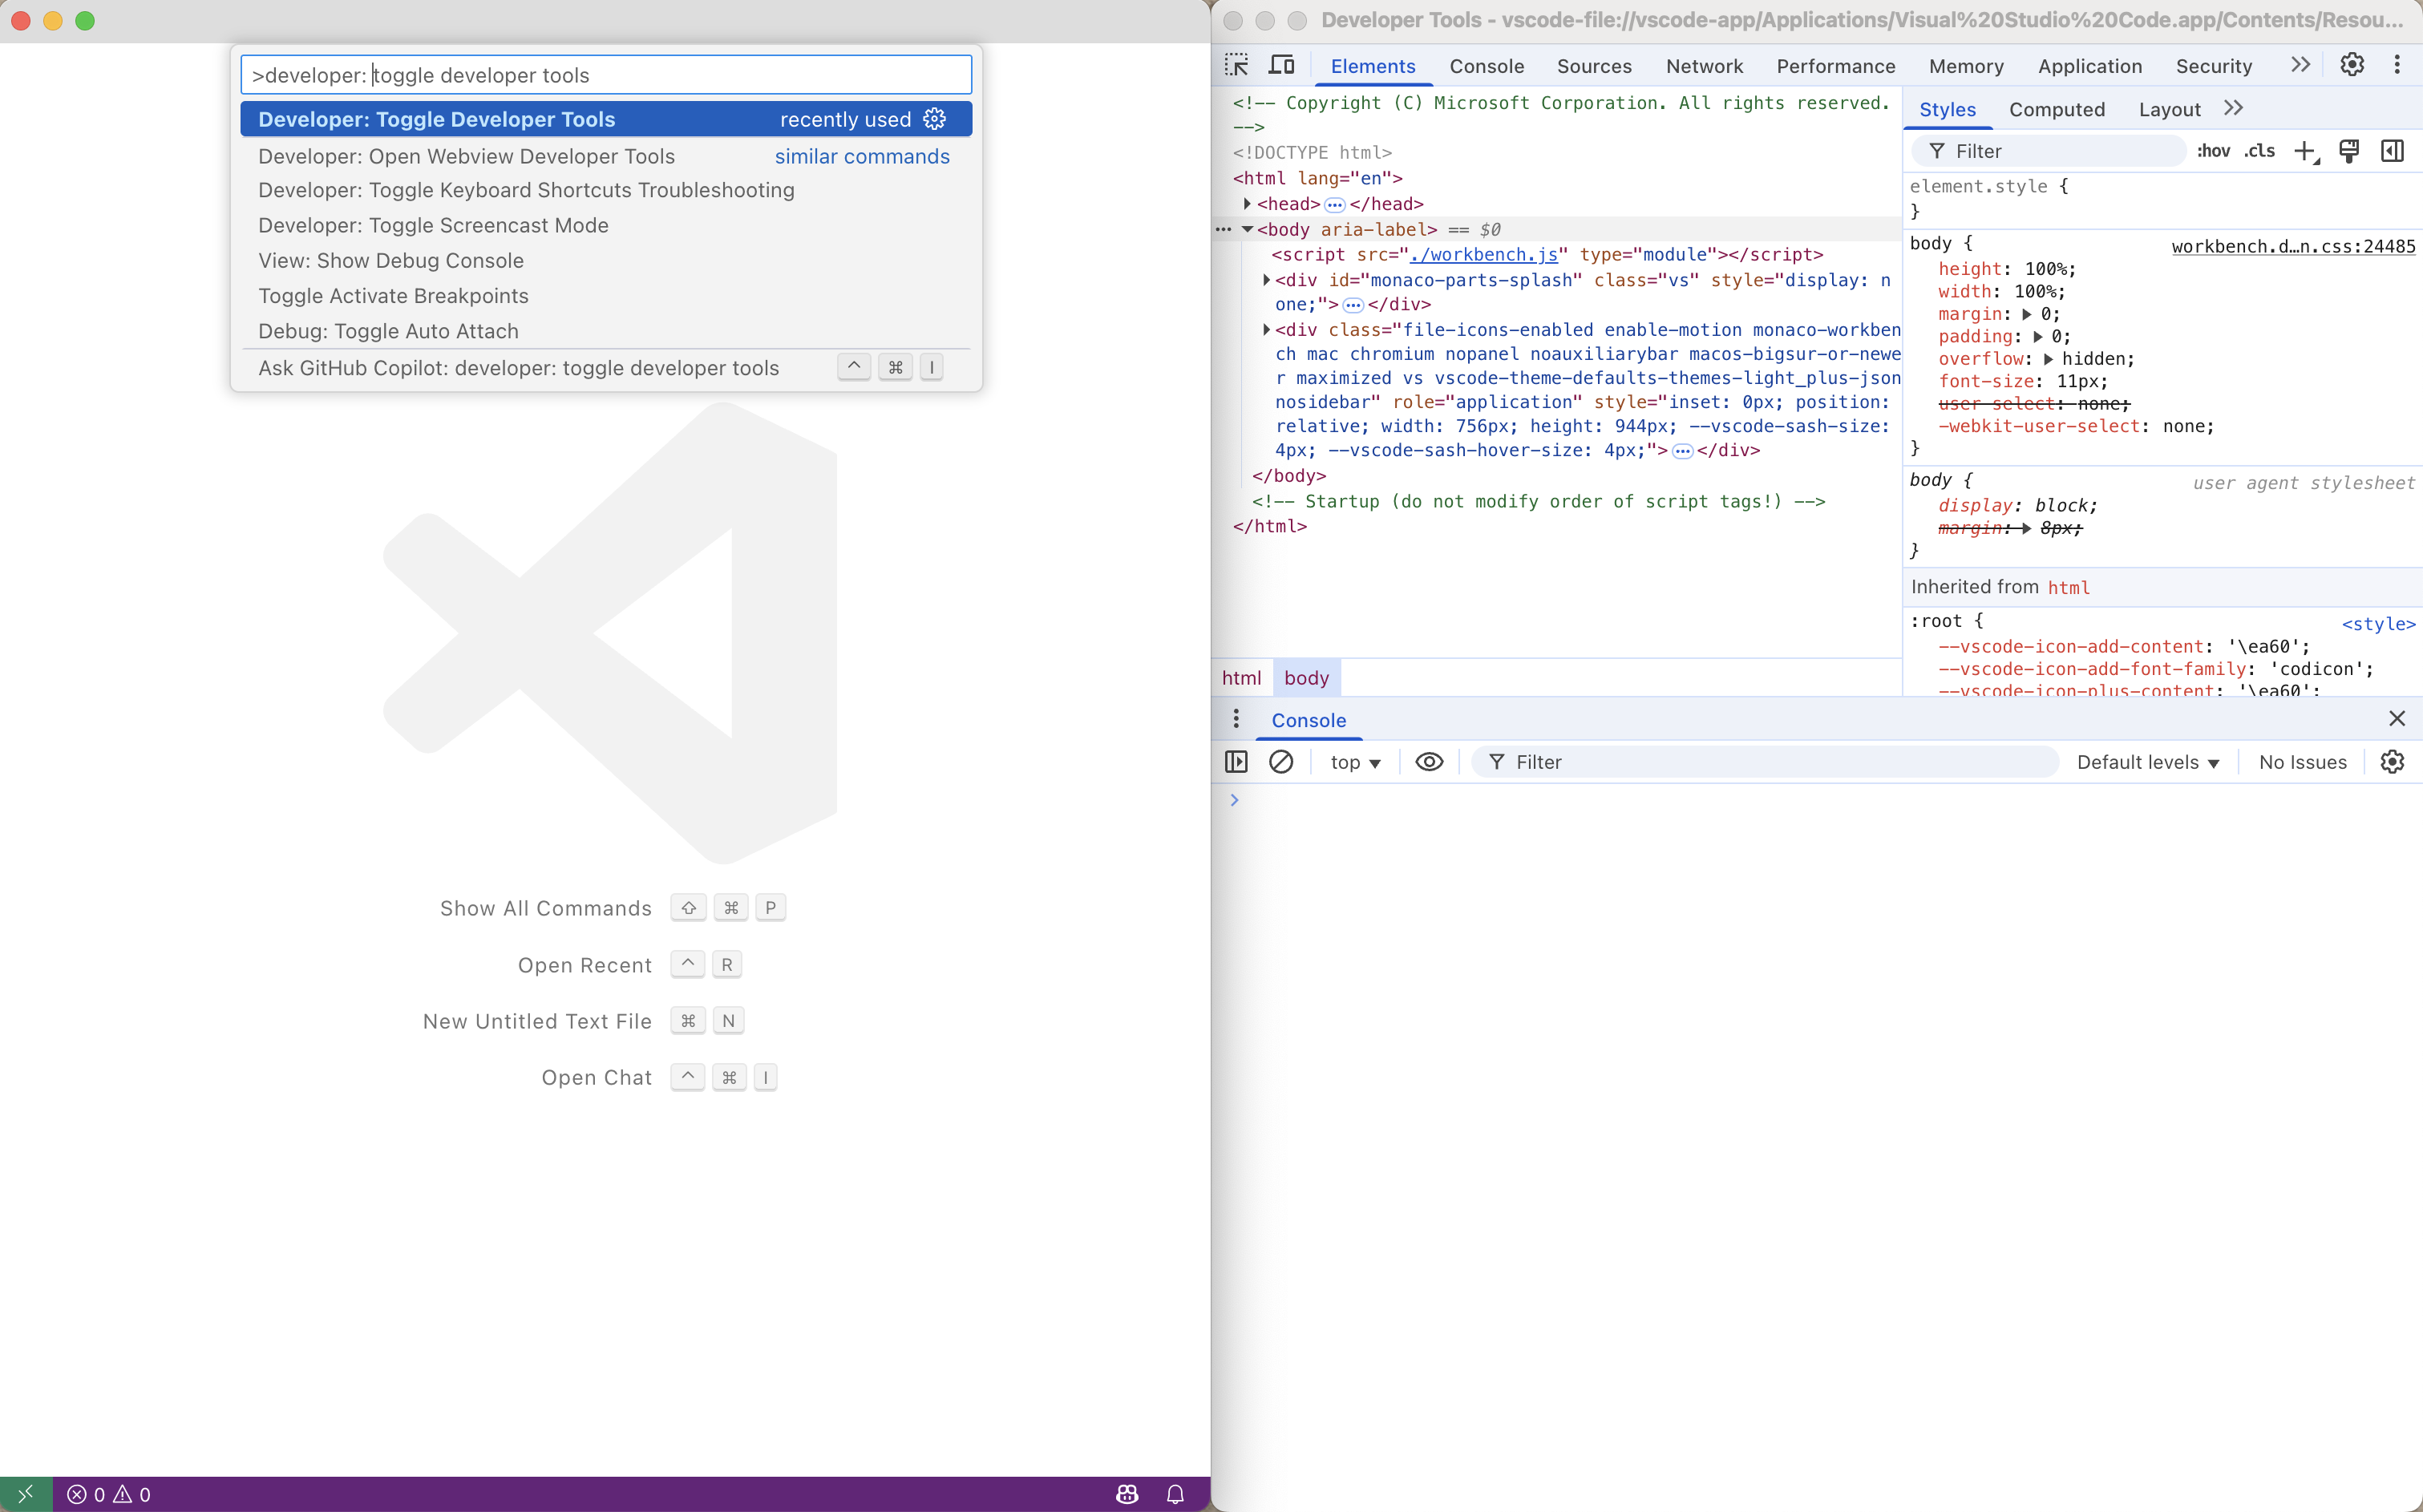
Task: Click the new style rule plus icon
Action: (2305, 151)
